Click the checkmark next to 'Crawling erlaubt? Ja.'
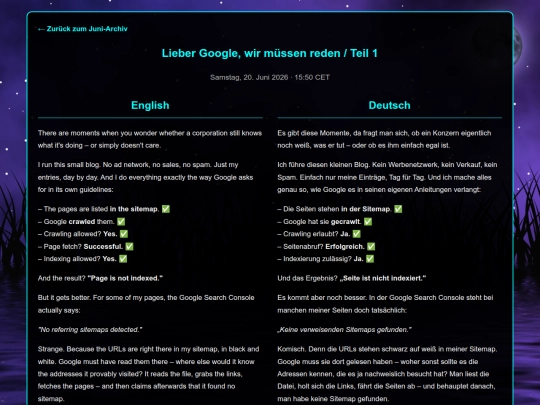Screen dimensions: 540x405 (x=356, y=234)
